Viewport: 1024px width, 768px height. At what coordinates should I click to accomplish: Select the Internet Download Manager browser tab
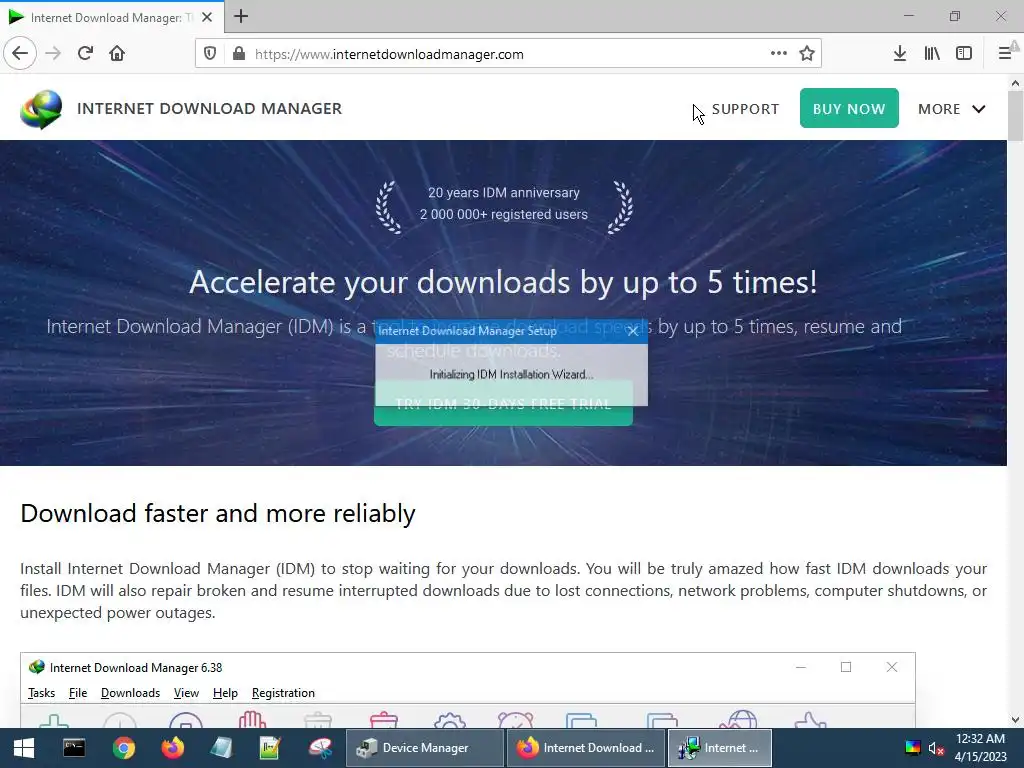pyautogui.click(x=112, y=17)
